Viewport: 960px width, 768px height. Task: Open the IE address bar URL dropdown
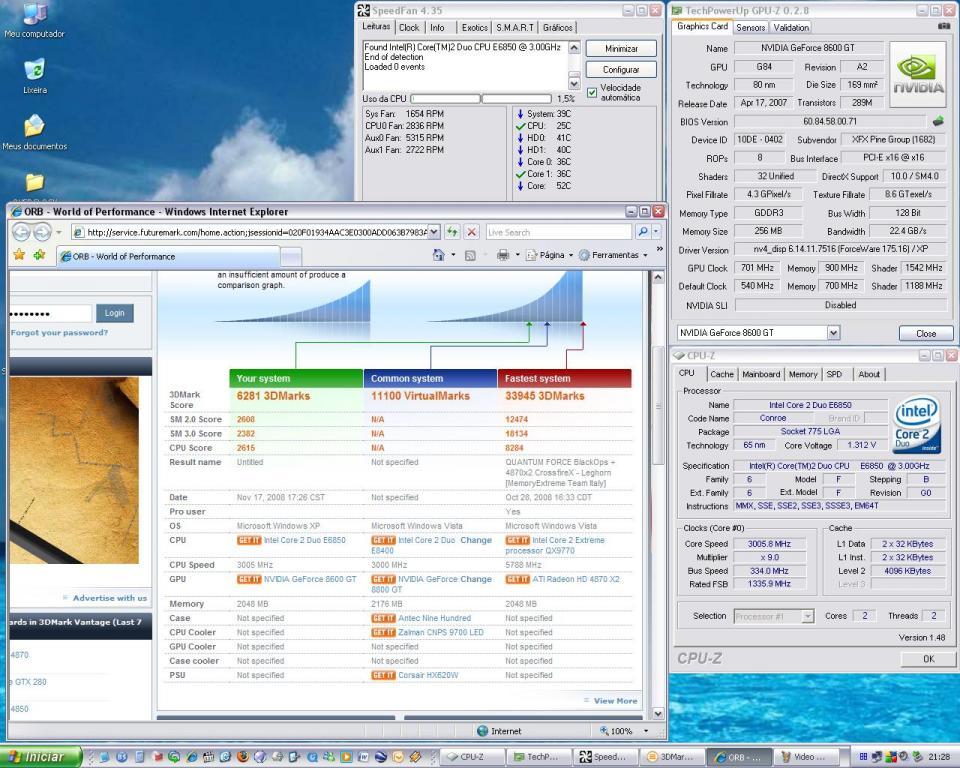point(434,232)
